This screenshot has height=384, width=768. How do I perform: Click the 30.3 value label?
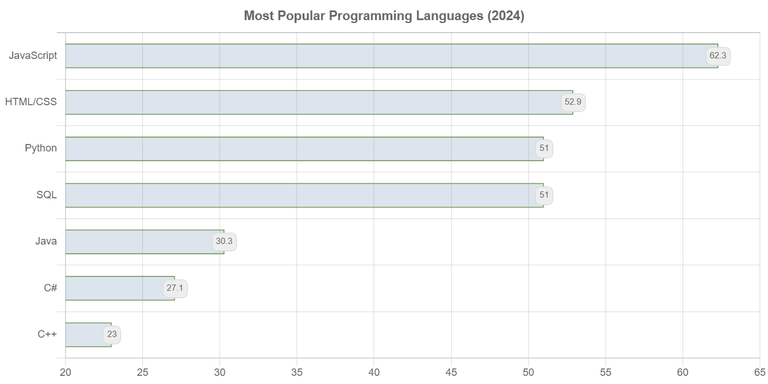point(224,241)
